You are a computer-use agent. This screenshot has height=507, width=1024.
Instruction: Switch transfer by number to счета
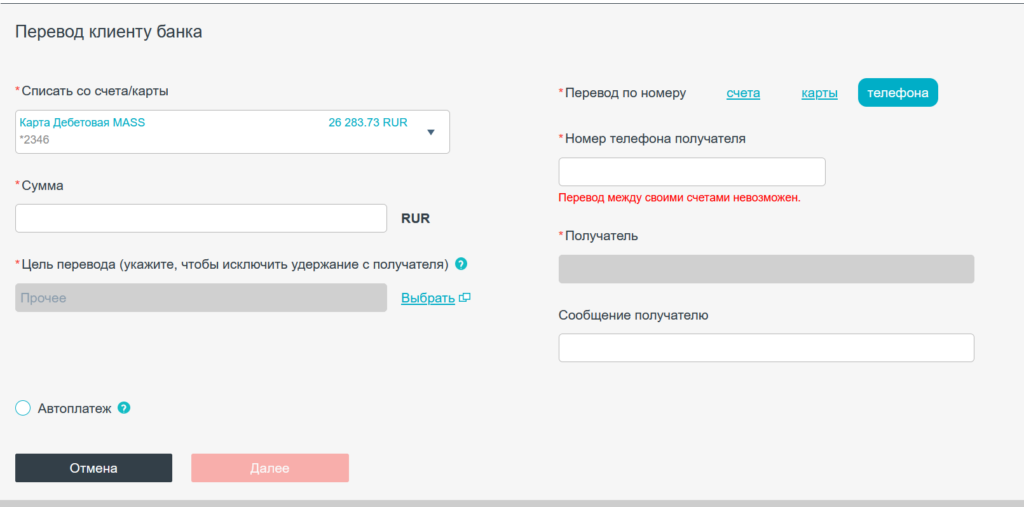point(743,93)
